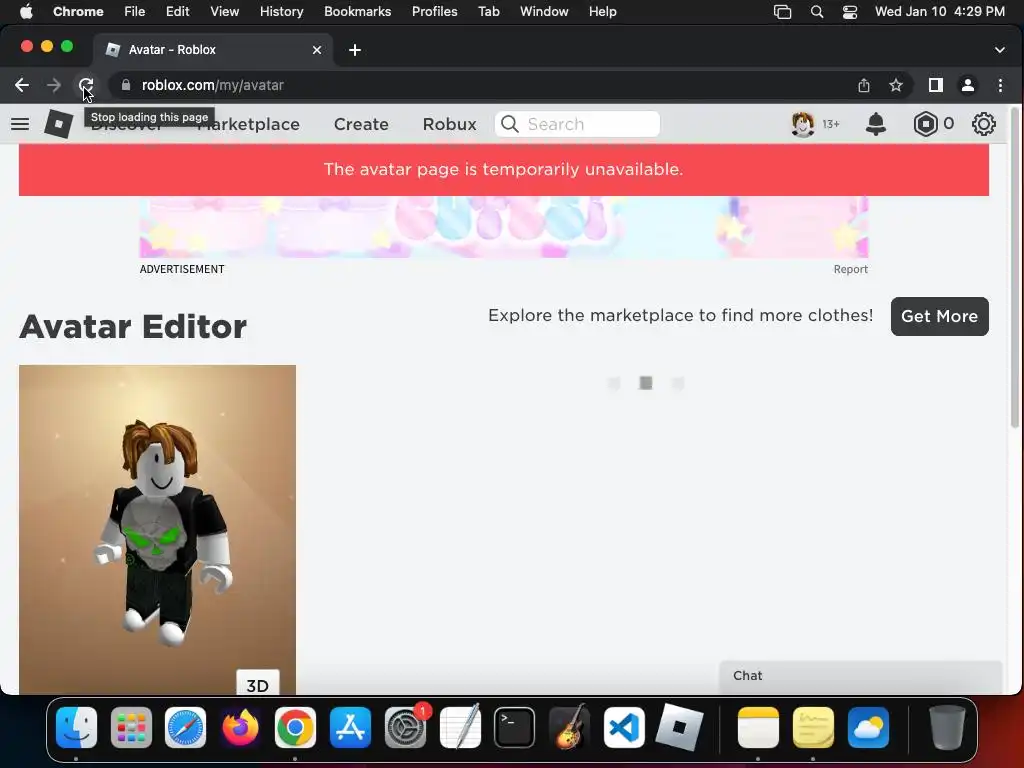Open the File menu
This screenshot has width=1024, height=768.
135,11
